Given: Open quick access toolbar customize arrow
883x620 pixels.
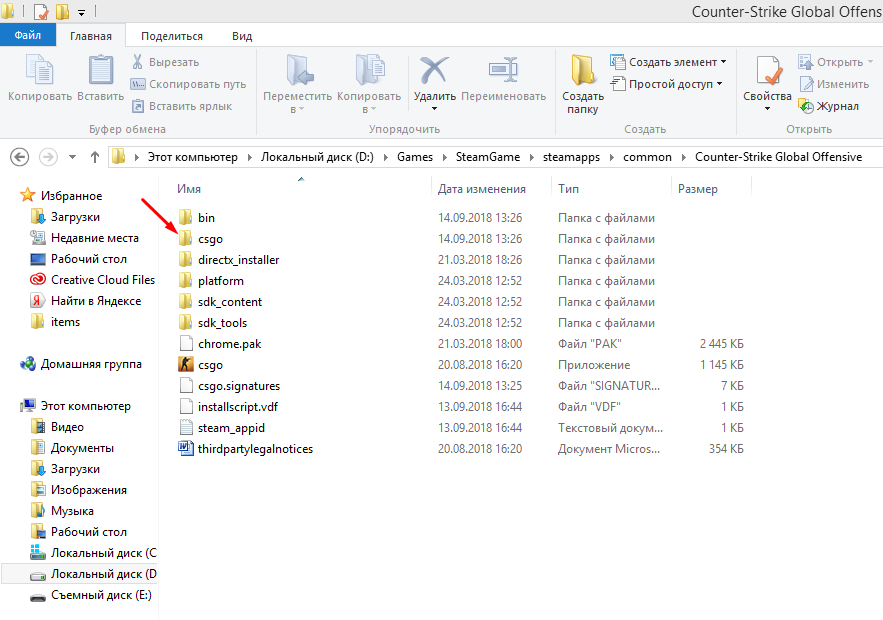Looking at the screenshot, I should (82, 12).
